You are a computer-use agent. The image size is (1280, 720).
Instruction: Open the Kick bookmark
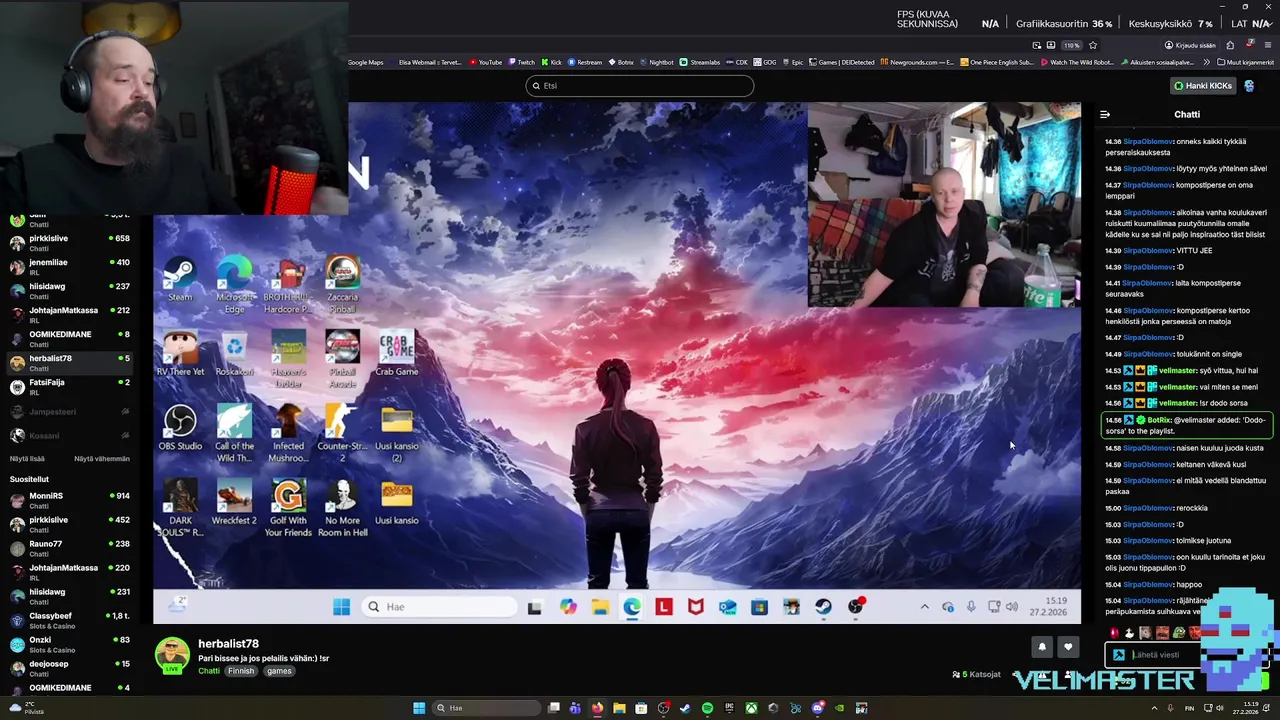(x=551, y=62)
